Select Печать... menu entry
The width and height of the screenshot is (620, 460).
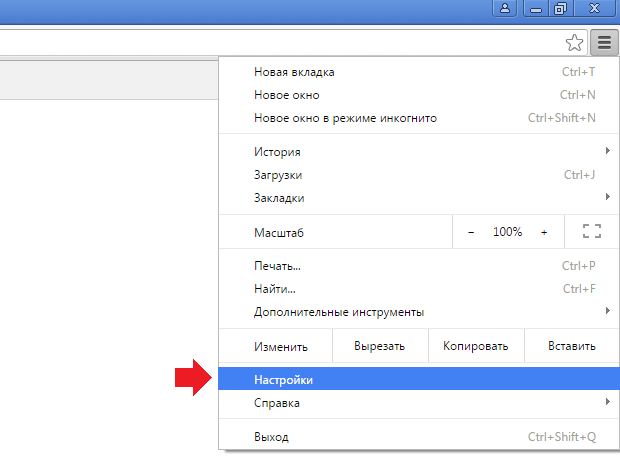click(419, 266)
